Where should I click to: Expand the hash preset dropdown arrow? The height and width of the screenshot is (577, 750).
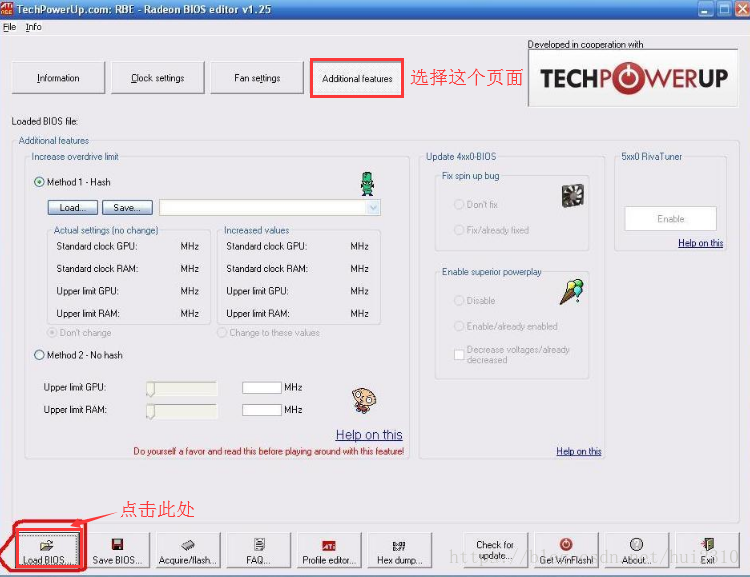pos(373,208)
